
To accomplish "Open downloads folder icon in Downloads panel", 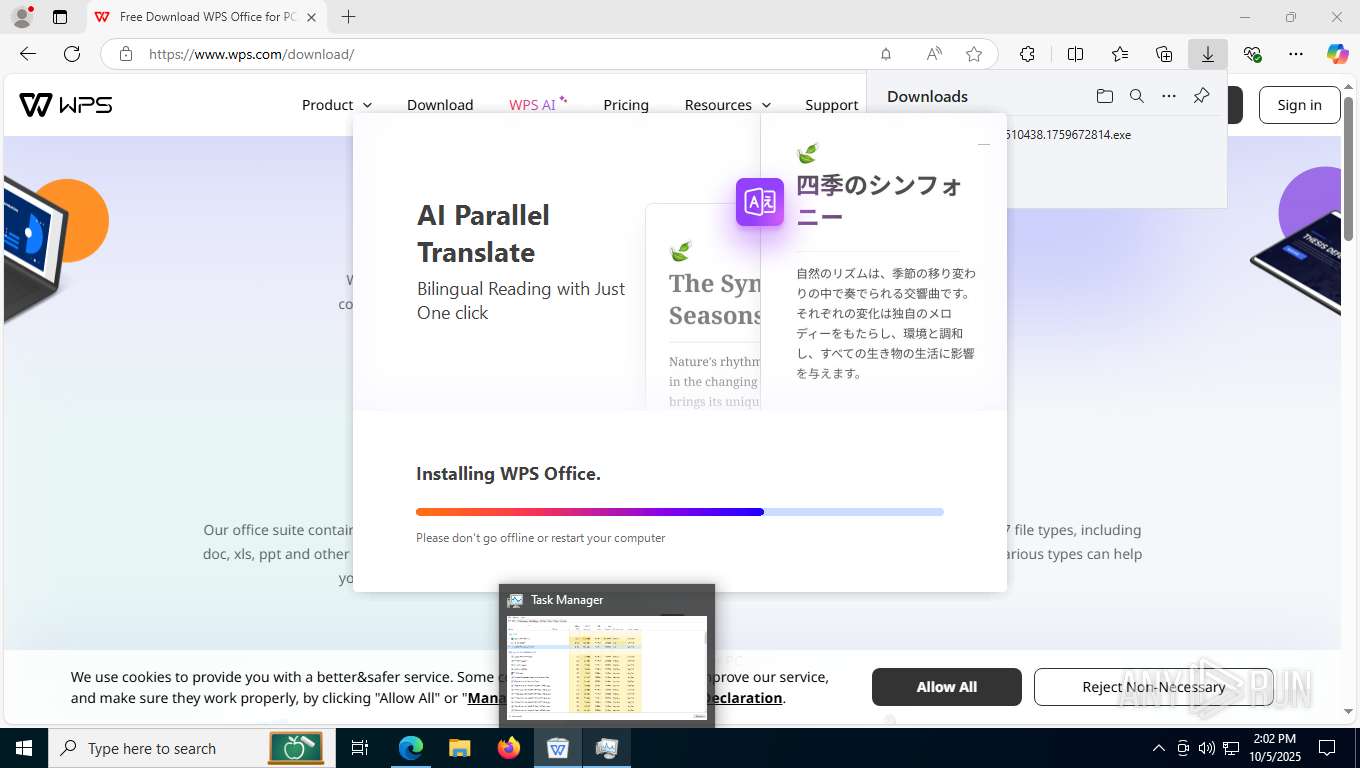I will pyautogui.click(x=1105, y=96).
